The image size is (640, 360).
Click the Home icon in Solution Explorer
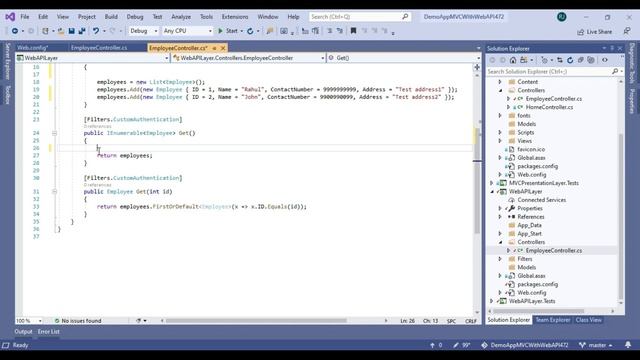(513, 60)
